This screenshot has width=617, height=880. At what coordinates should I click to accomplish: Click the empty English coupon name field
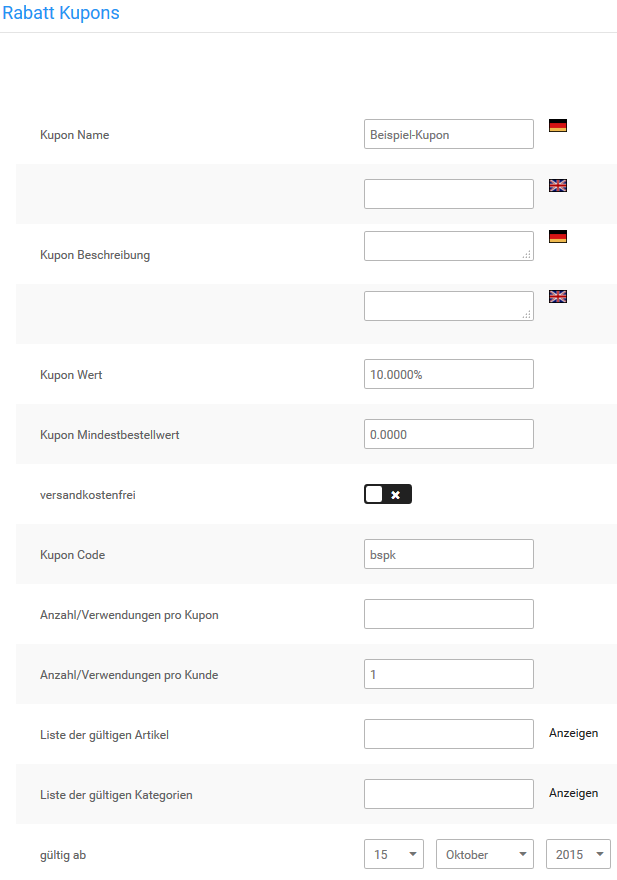(448, 193)
